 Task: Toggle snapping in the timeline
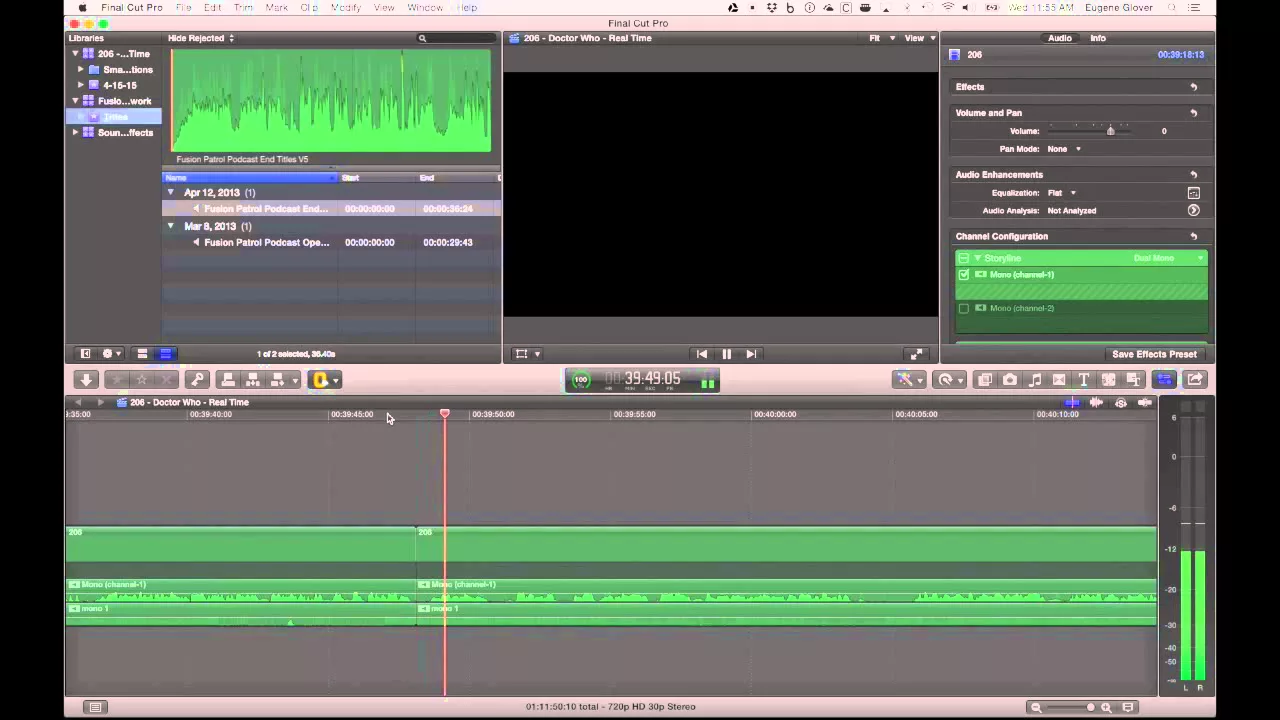pyautogui.click(x=1145, y=403)
